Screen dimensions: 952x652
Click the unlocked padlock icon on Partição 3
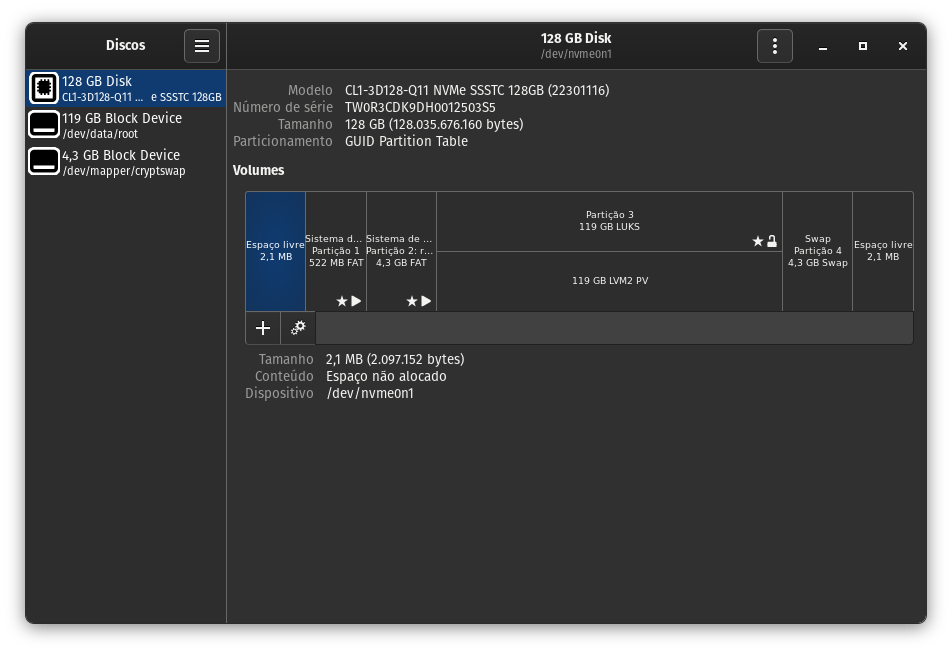[x=772, y=241]
